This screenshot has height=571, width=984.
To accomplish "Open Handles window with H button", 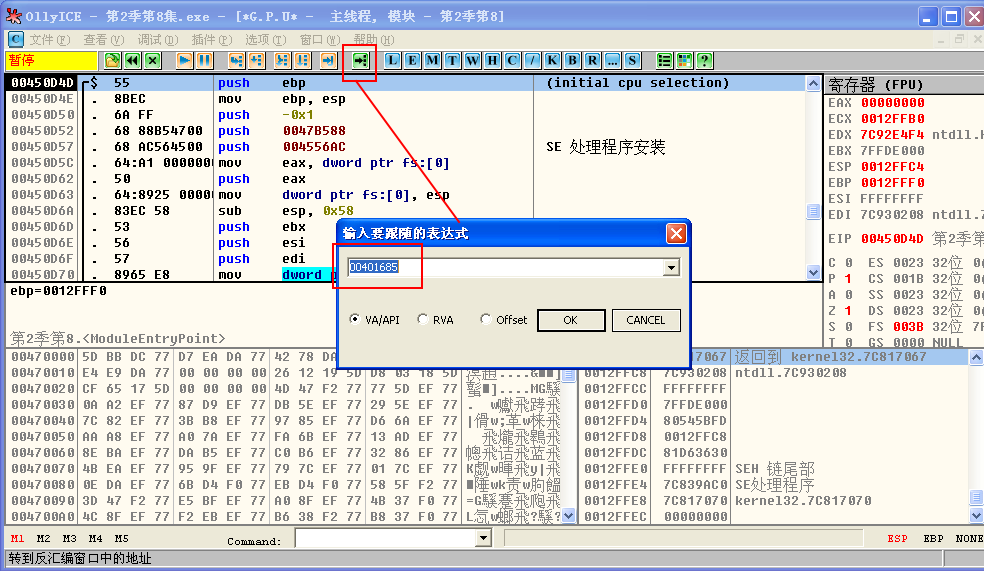I will tap(493, 61).
